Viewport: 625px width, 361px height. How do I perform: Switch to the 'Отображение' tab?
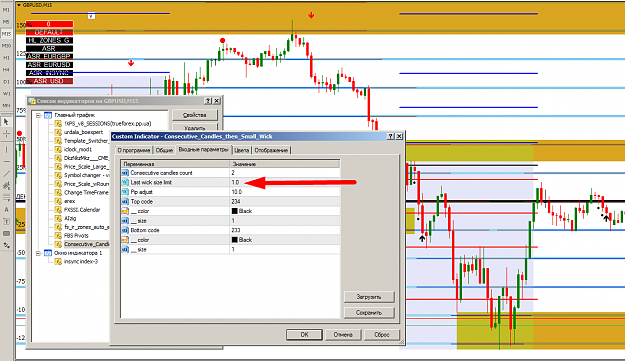(271, 150)
